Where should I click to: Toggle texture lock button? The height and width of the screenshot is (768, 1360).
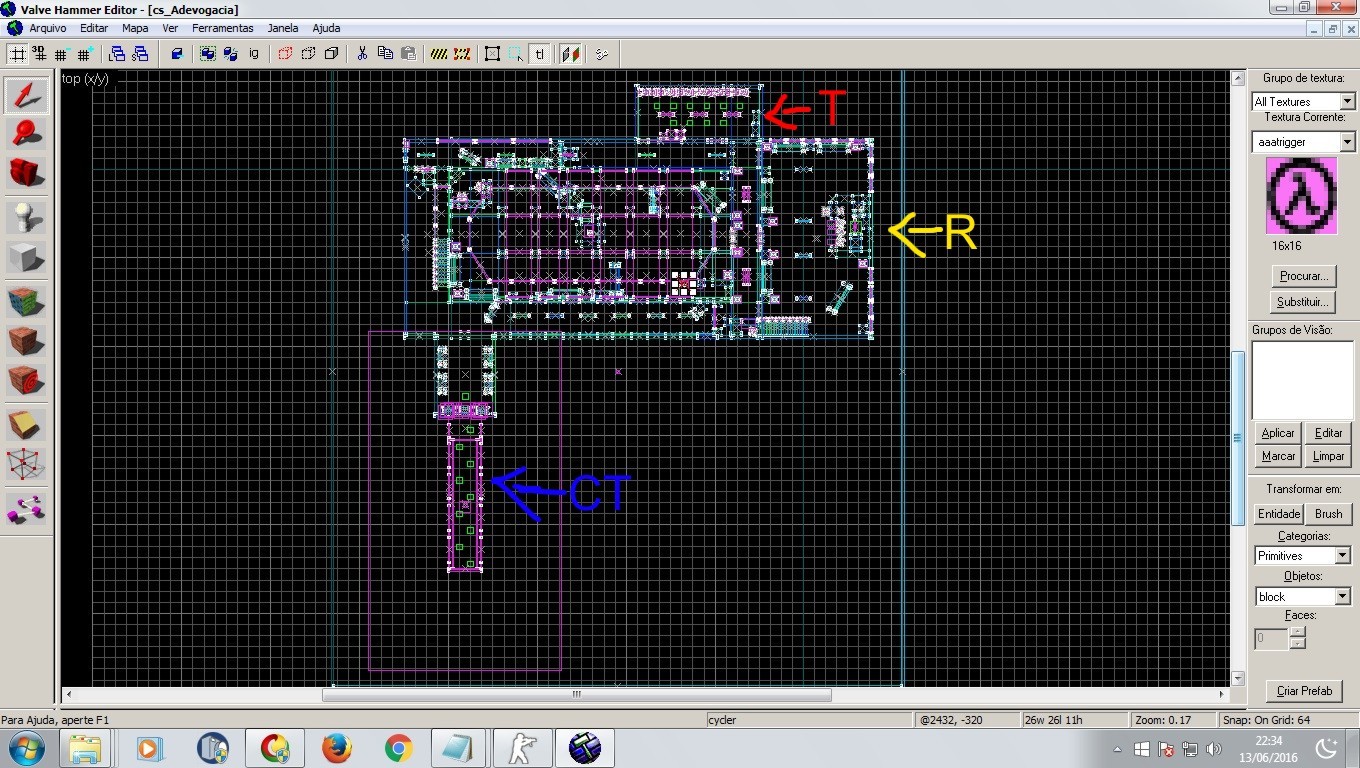pos(540,54)
